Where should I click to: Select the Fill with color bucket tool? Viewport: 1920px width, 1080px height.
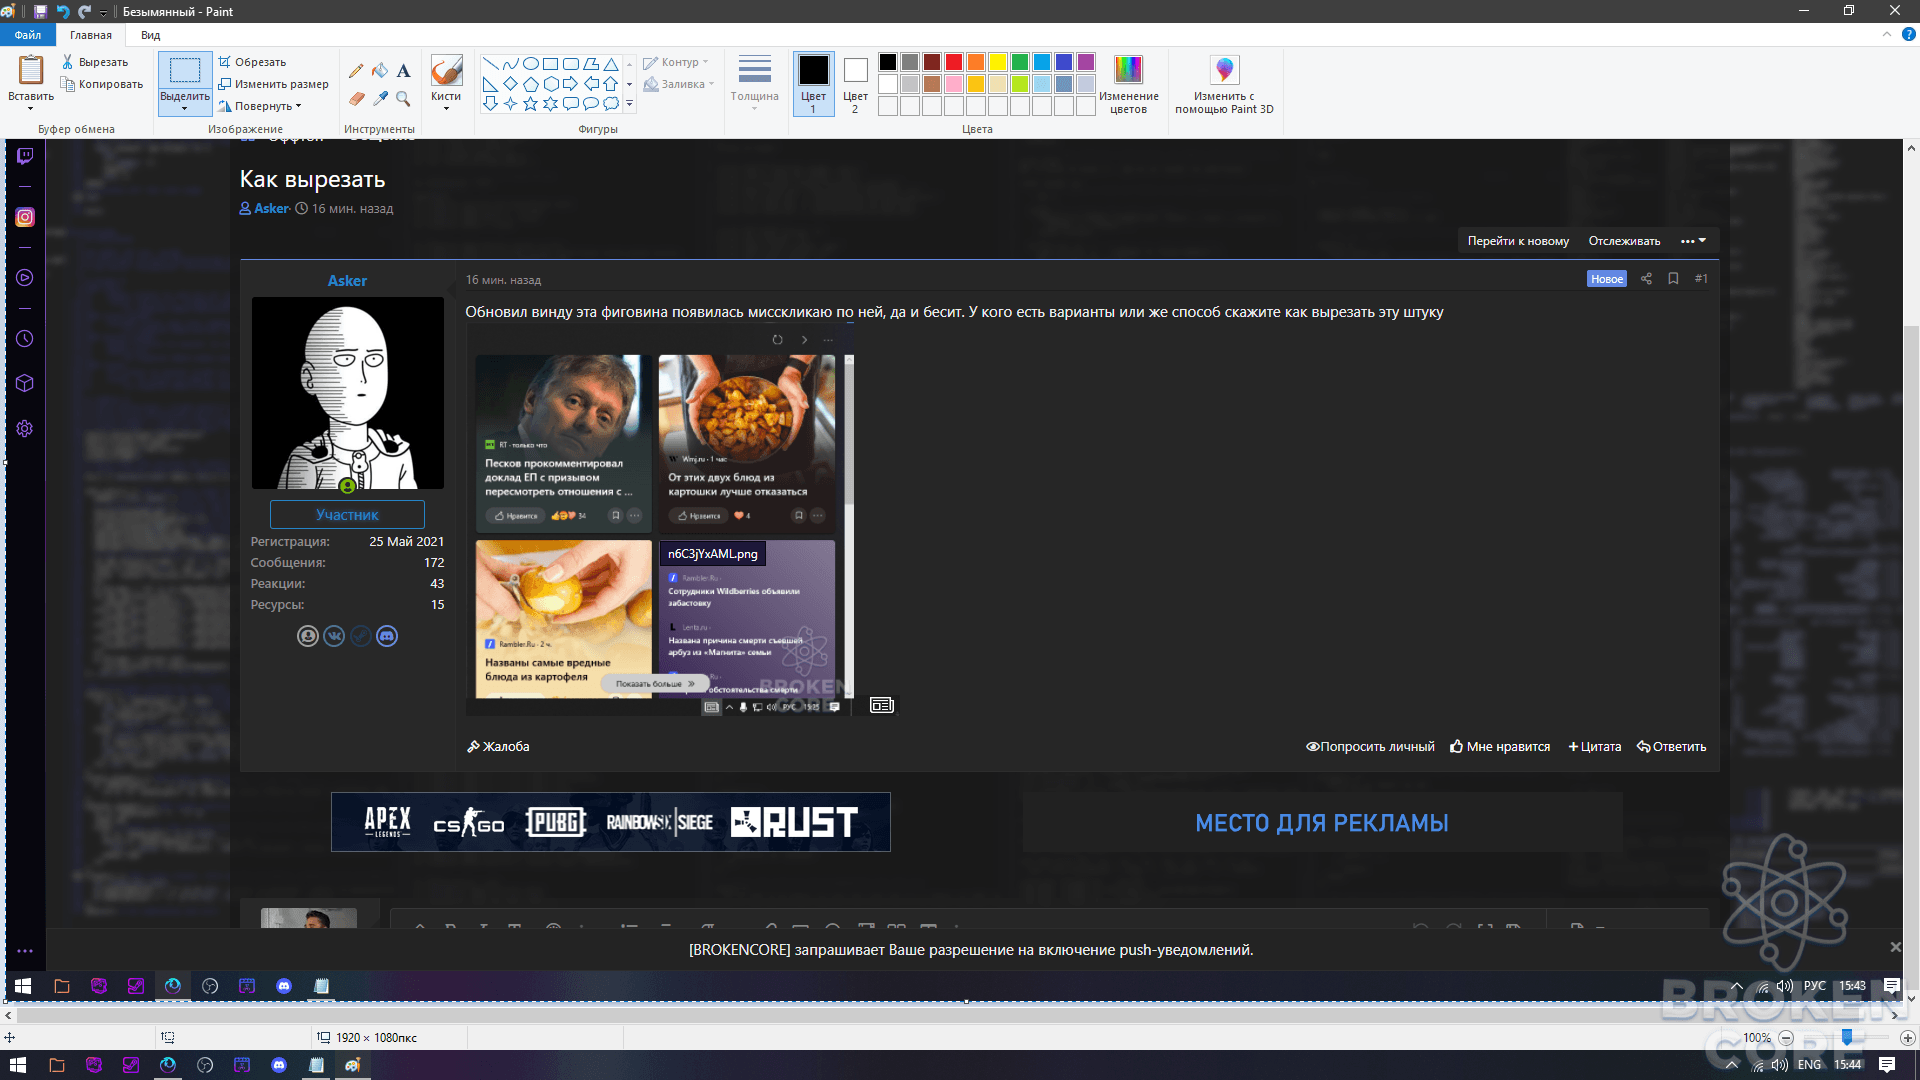point(380,71)
